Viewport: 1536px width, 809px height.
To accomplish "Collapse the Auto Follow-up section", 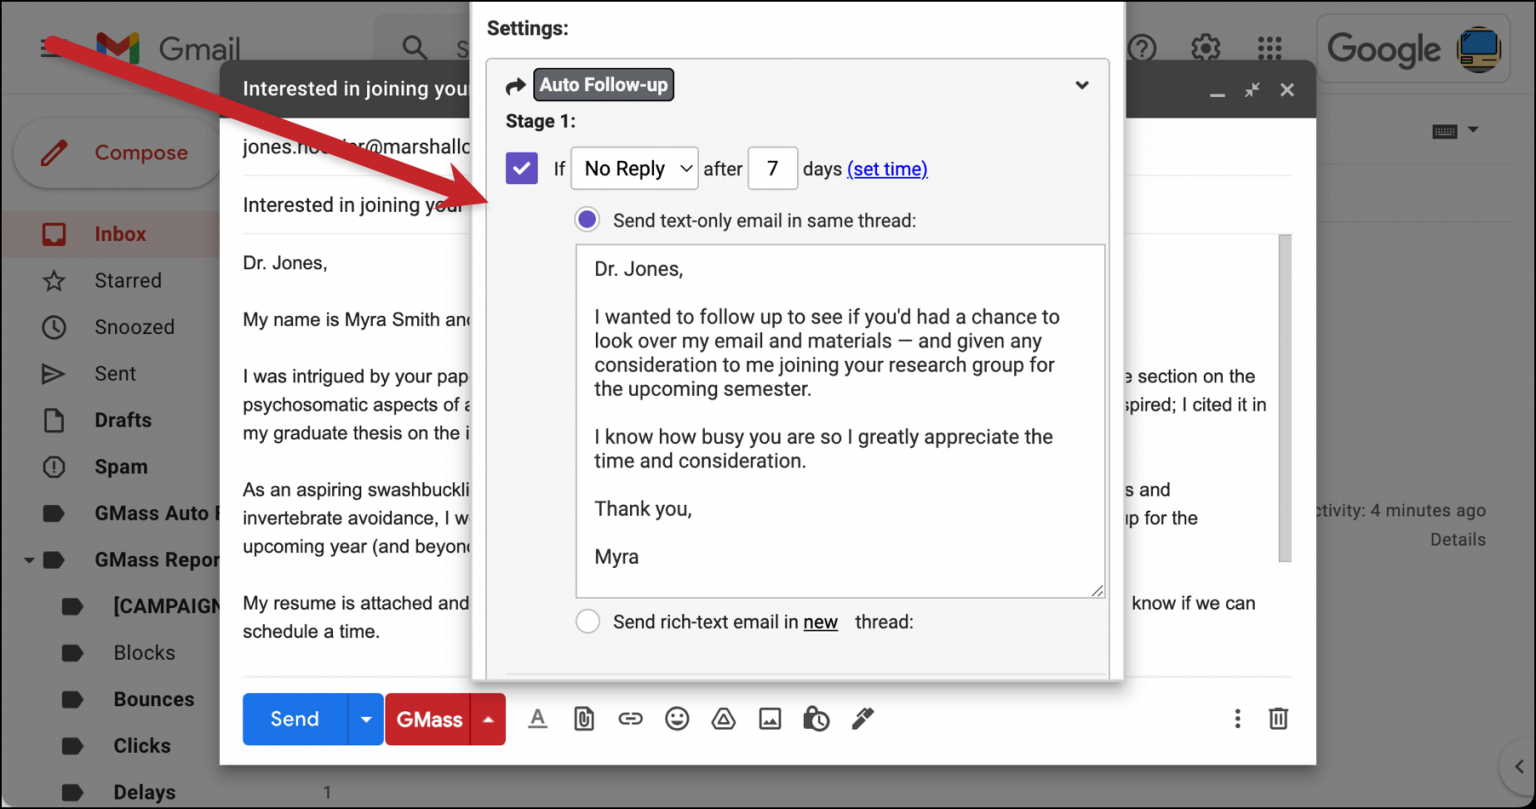I will (1082, 85).
